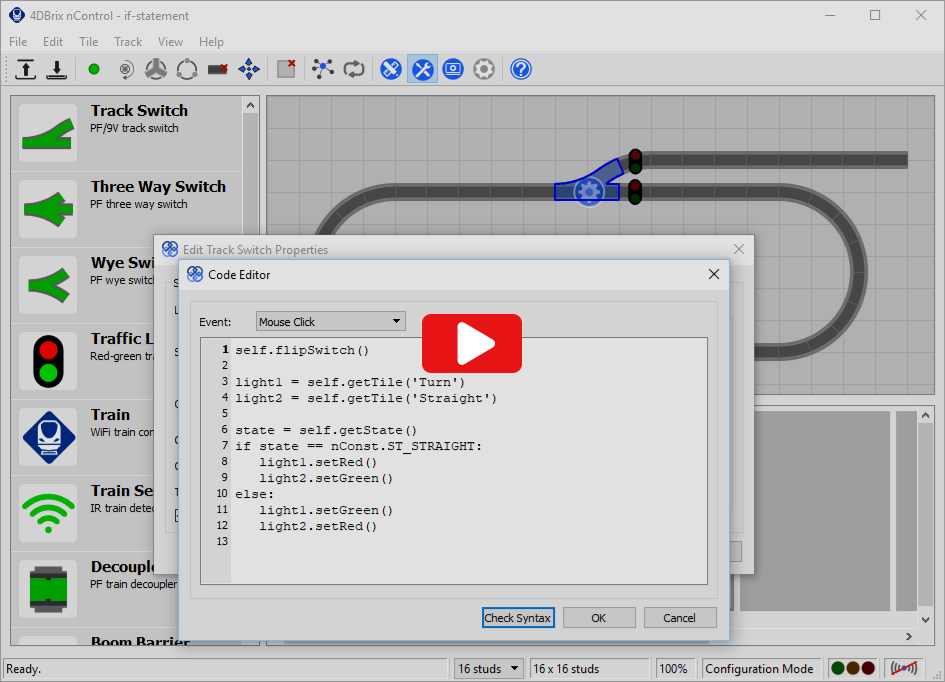Open the Help menu
Screen dimensions: 945x682
pyautogui.click(x=212, y=42)
